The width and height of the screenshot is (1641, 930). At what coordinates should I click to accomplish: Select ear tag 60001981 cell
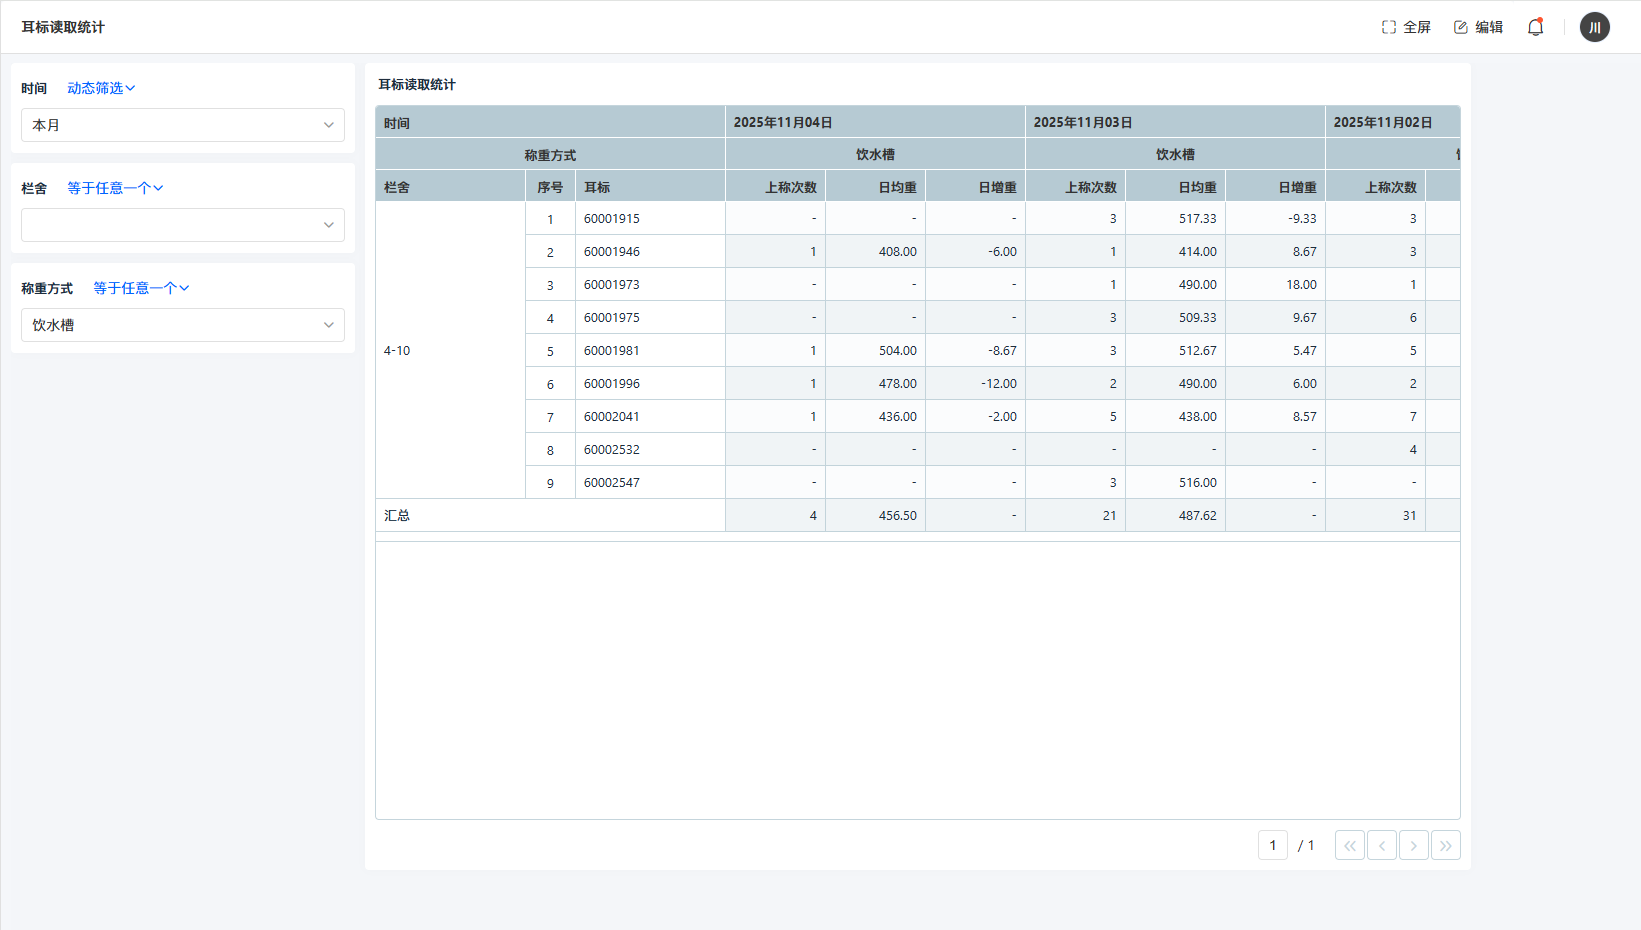coord(612,351)
